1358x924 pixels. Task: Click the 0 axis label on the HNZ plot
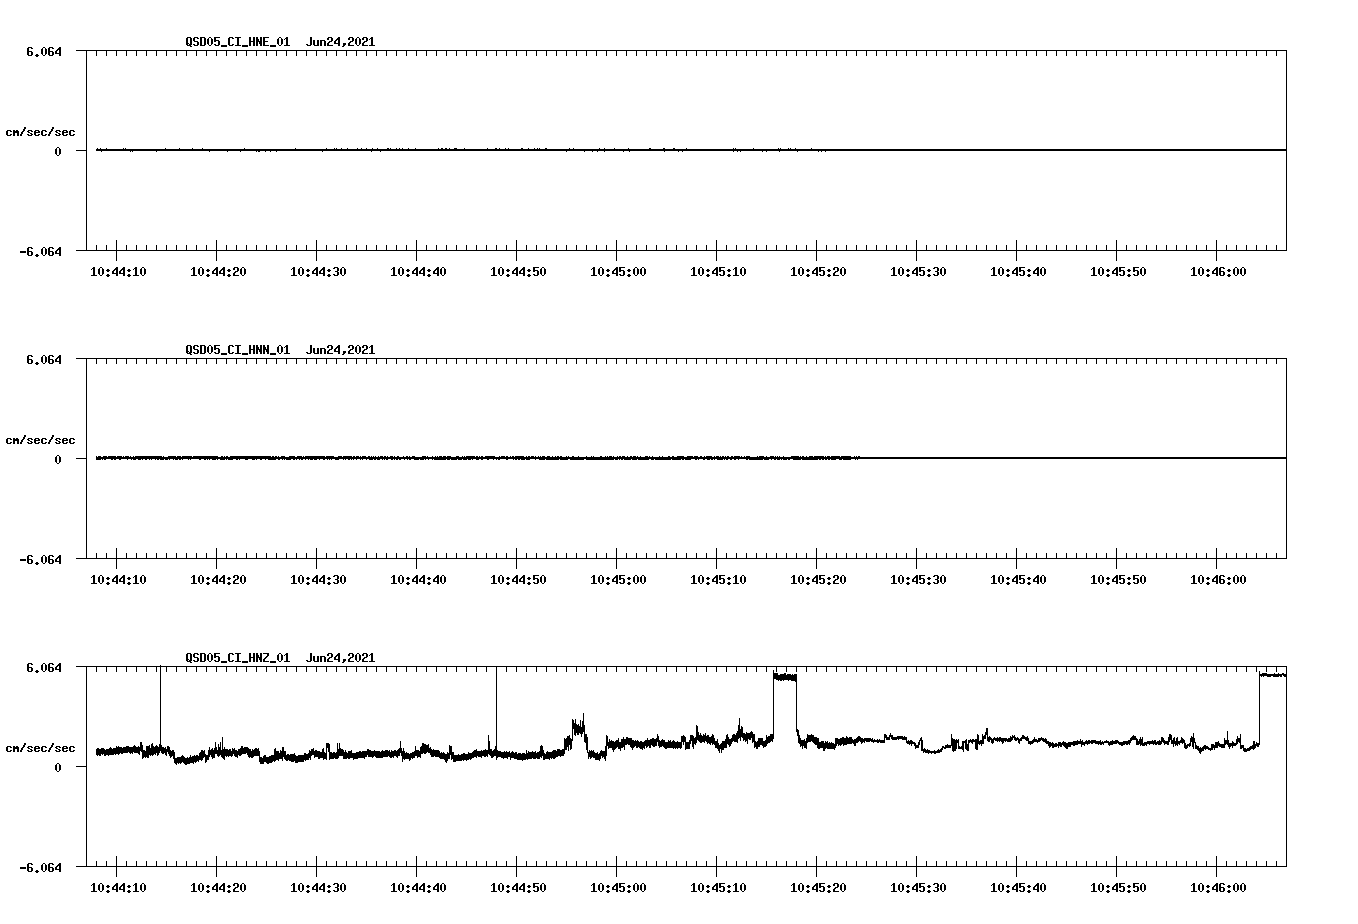pyautogui.click(x=58, y=767)
